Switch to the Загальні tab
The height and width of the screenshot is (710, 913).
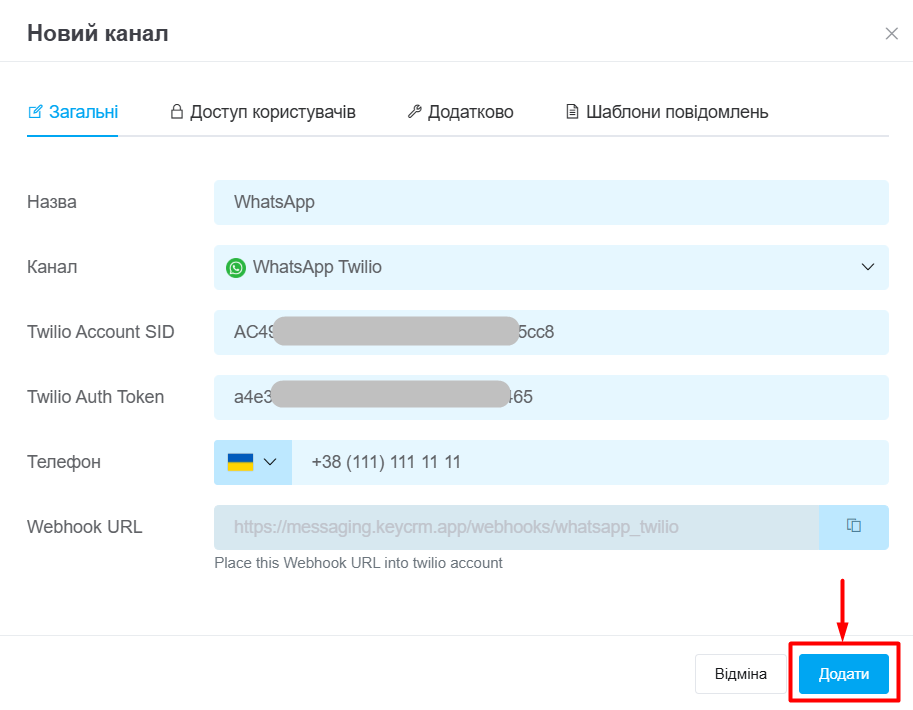(x=73, y=112)
